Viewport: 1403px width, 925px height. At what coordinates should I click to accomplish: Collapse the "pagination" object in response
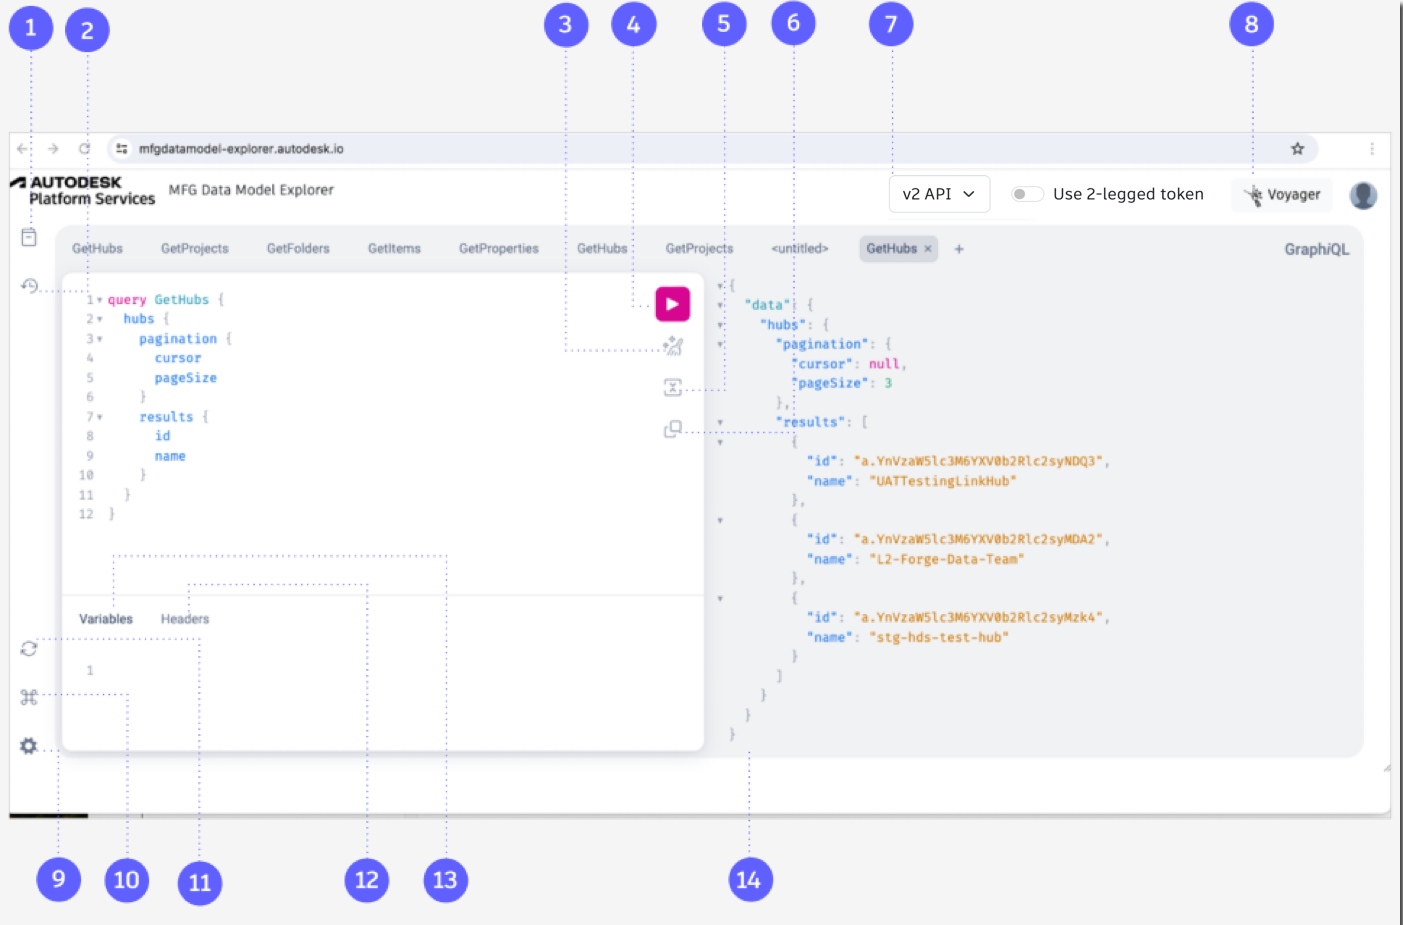click(x=720, y=344)
